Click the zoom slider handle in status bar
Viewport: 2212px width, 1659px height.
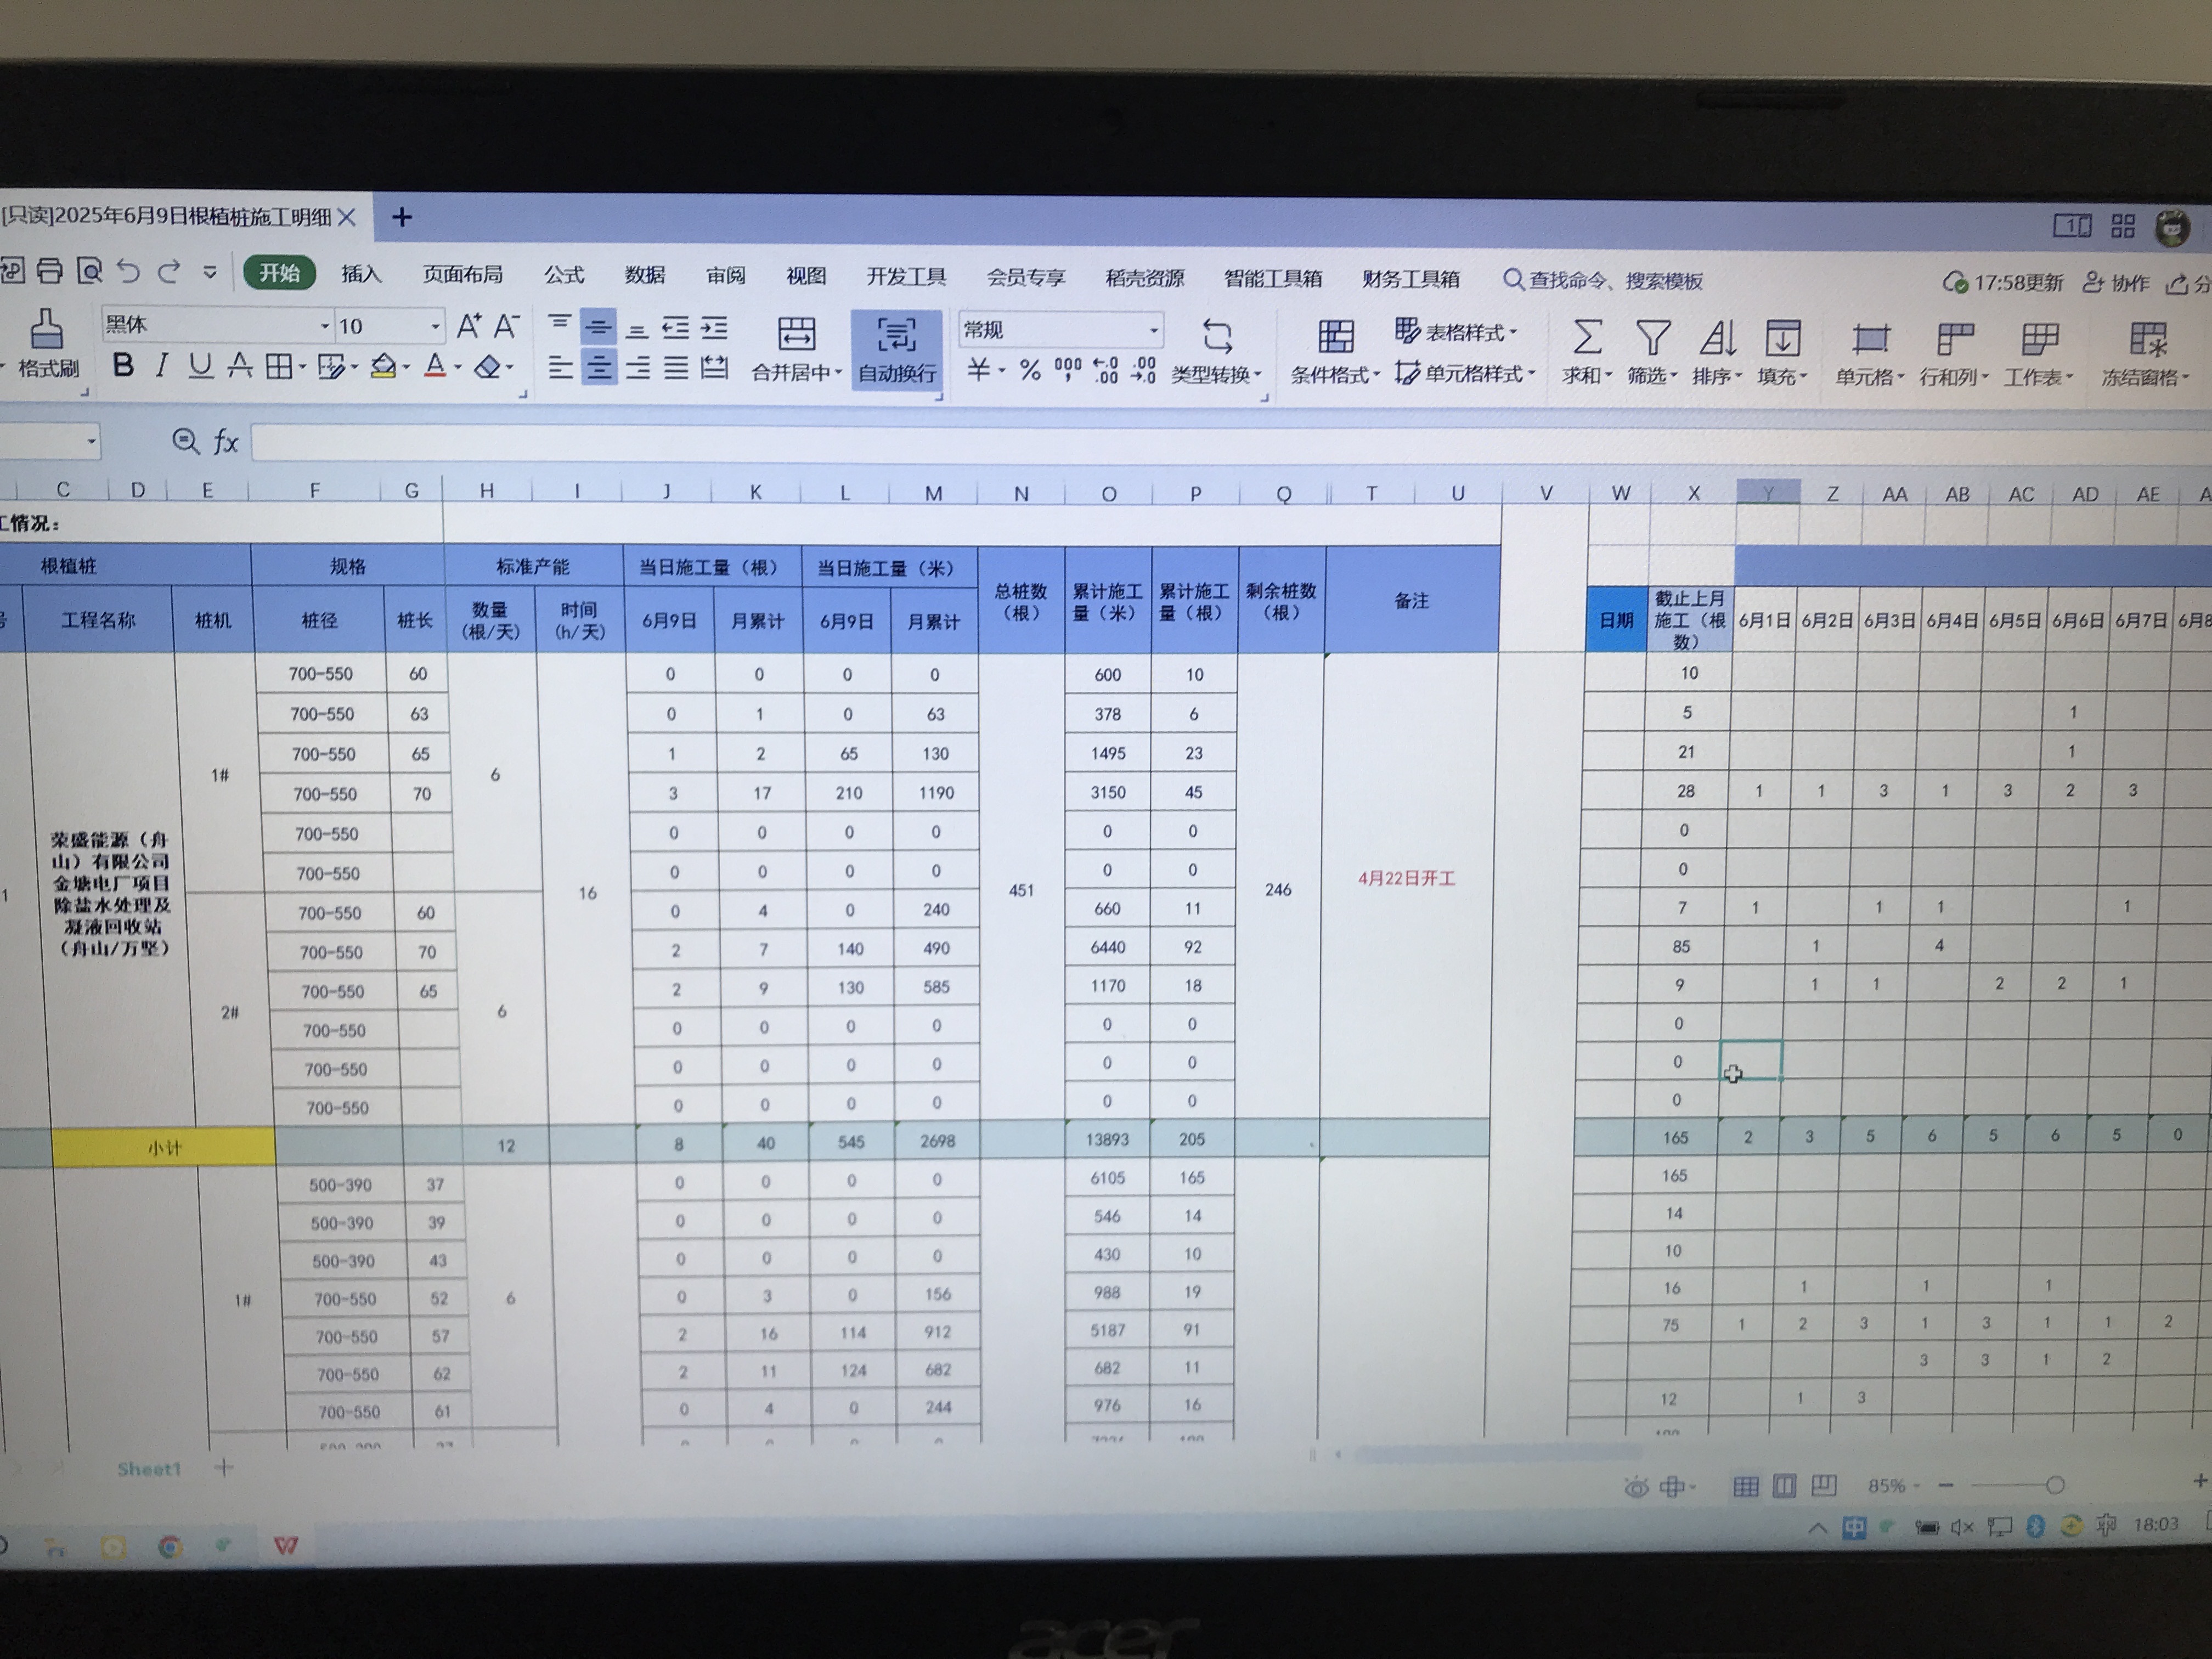tap(2054, 1485)
